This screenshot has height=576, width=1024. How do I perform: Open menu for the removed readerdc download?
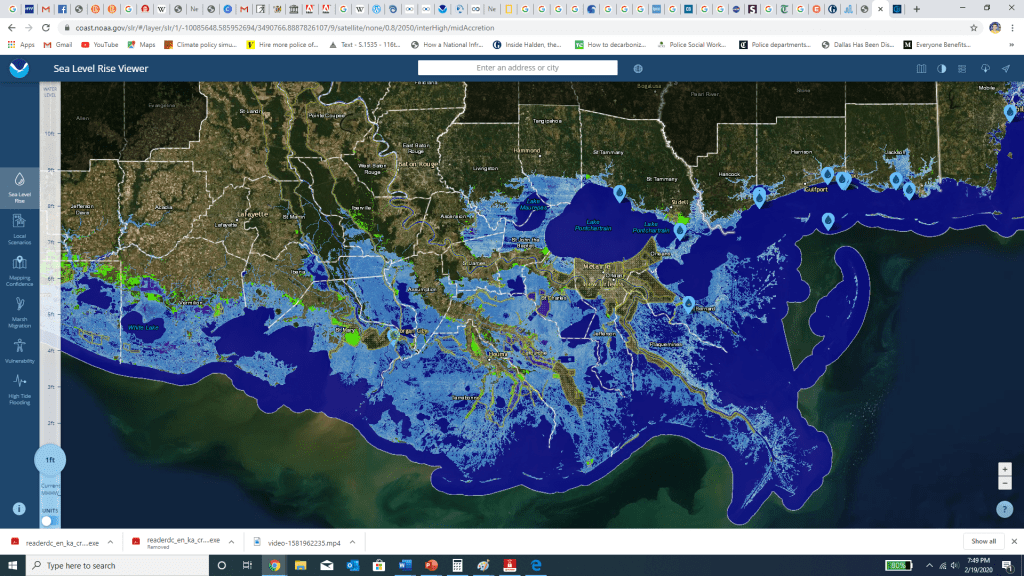[231, 541]
